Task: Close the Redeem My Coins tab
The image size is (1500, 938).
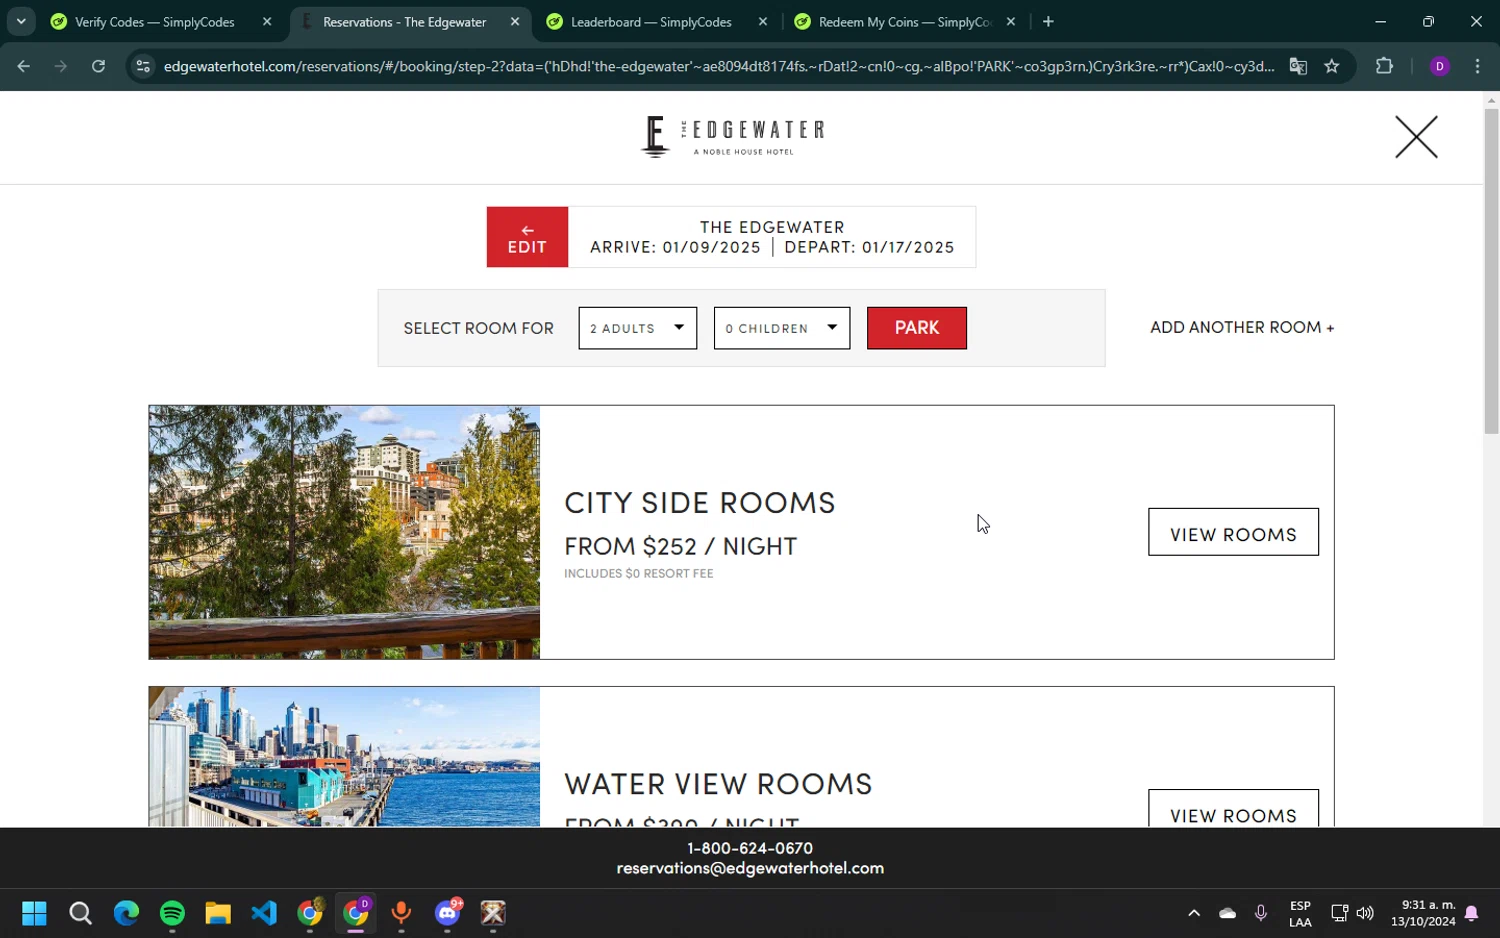Action: tap(1011, 21)
